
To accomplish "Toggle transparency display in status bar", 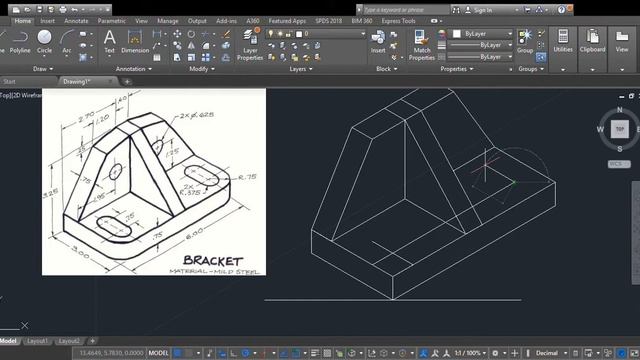I will point(327,353).
